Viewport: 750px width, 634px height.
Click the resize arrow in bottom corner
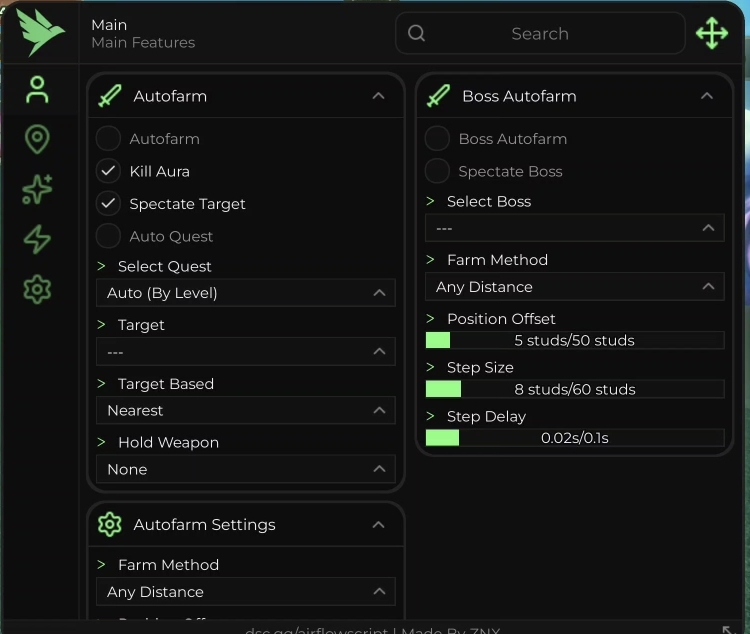tap(727, 629)
